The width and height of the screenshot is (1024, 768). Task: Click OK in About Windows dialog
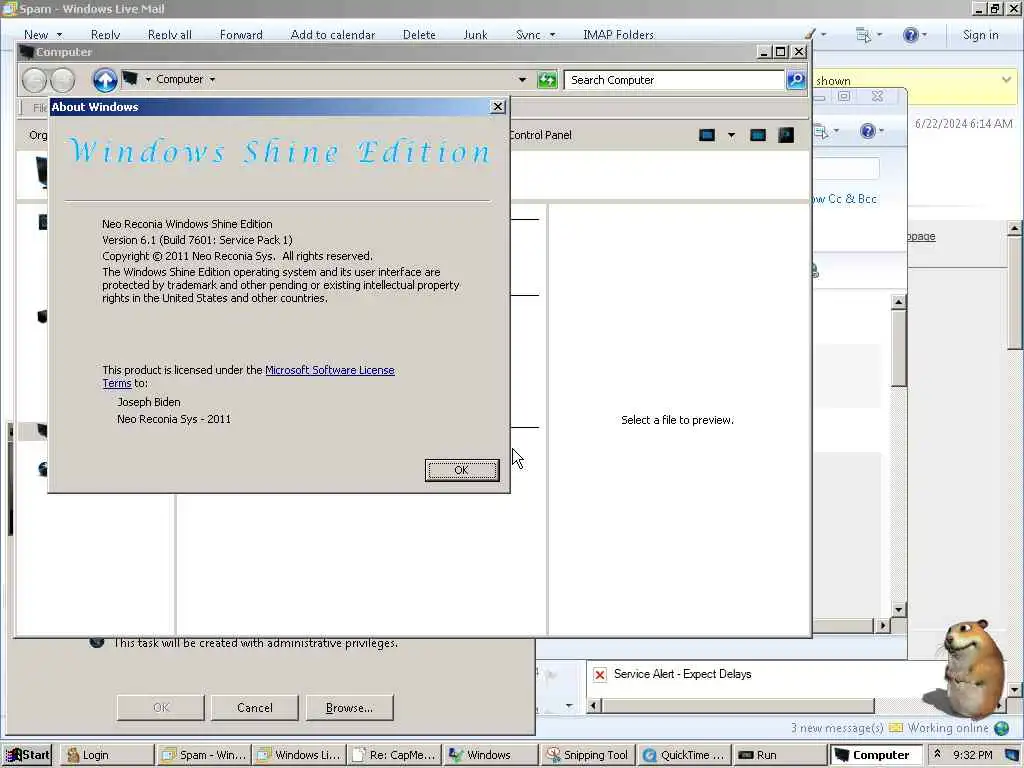[x=462, y=470]
